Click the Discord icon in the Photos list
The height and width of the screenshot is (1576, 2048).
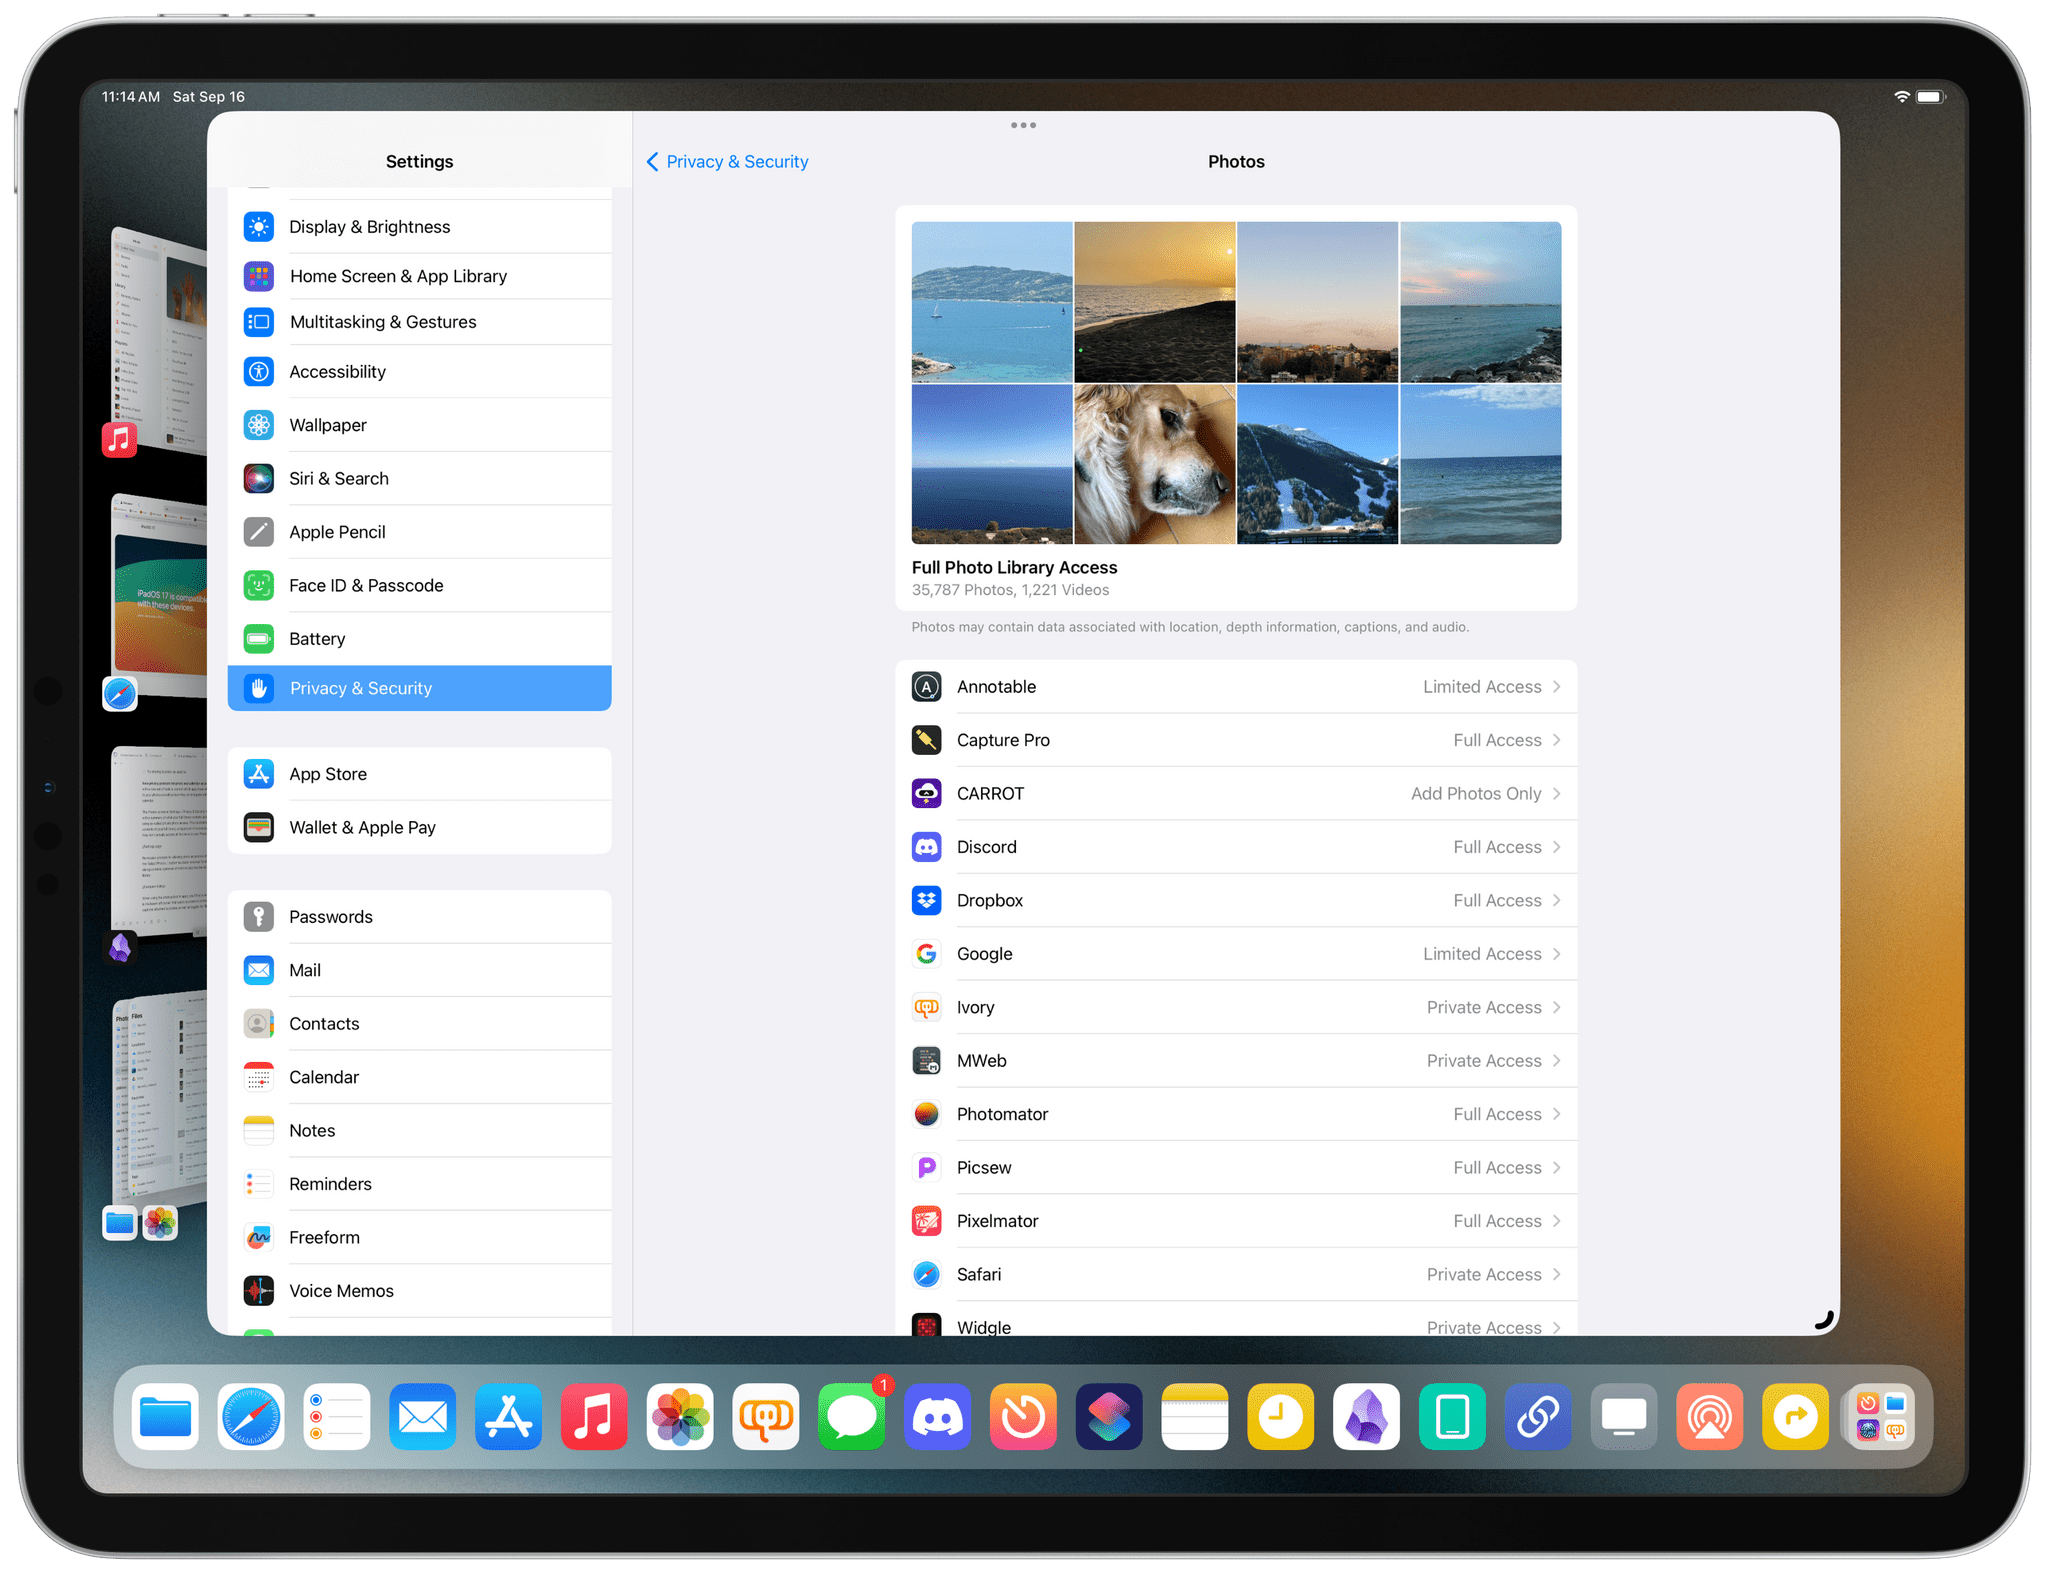pos(927,847)
